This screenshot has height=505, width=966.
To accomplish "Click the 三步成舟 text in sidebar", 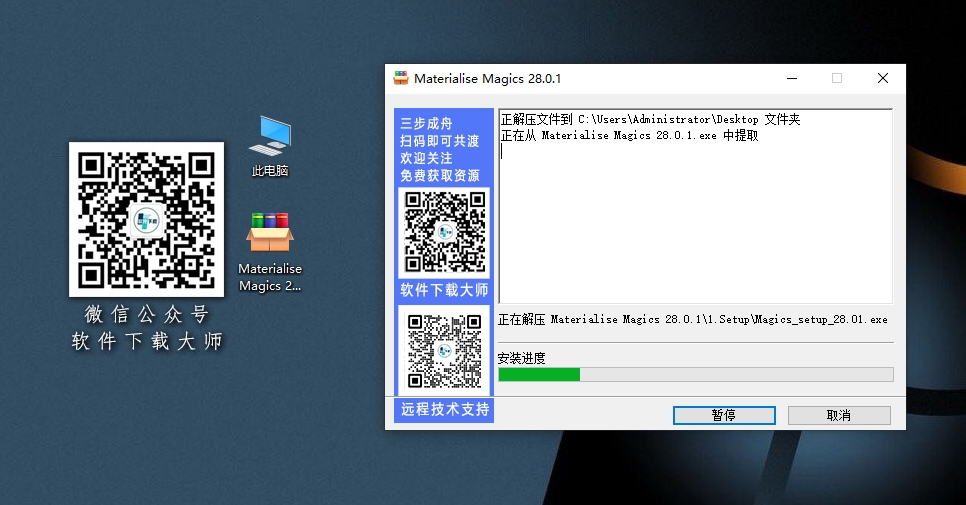I will 426,123.
